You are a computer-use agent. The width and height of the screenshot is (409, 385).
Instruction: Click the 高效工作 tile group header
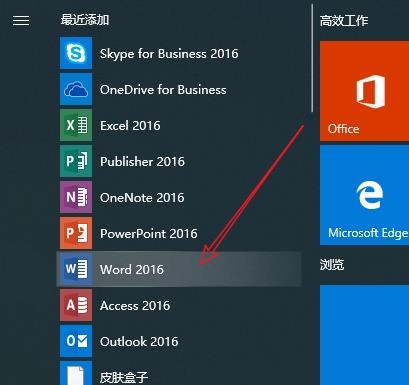coord(344,21)
